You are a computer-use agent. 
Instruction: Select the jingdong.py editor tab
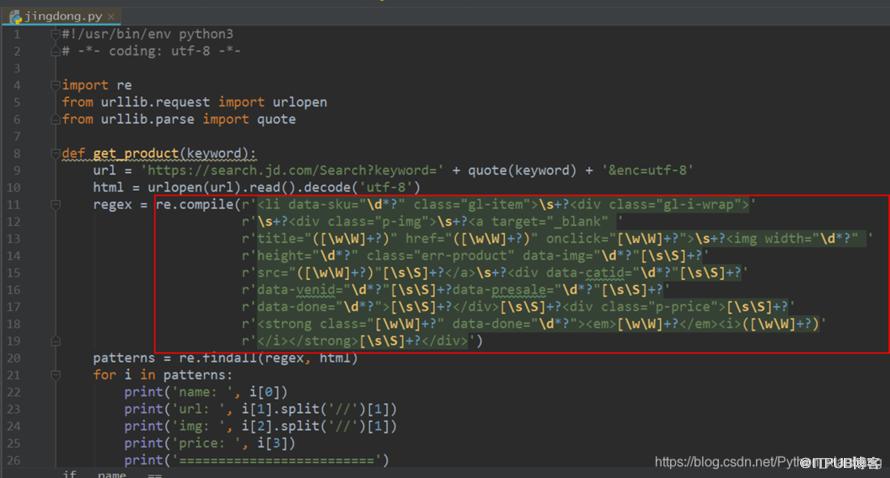click(61, 16)
